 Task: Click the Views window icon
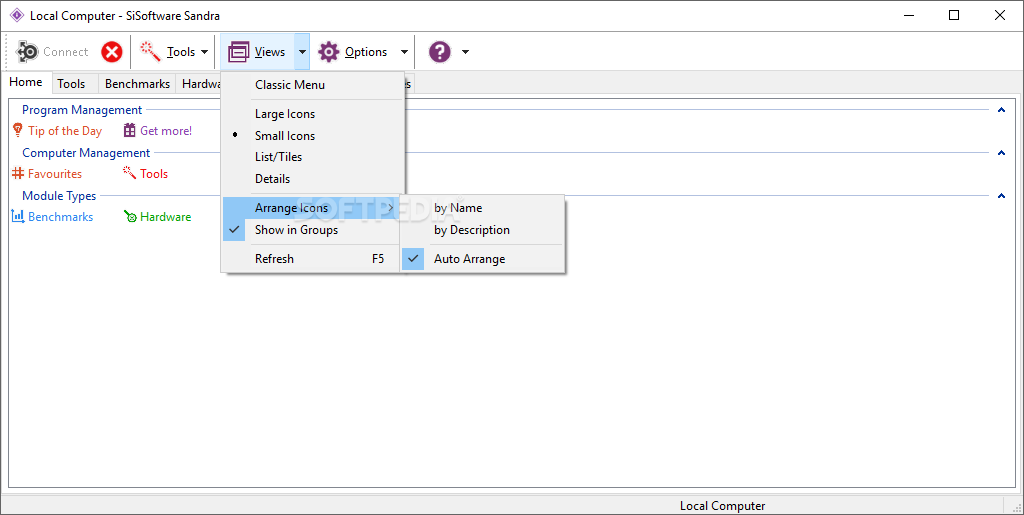pos(239,52)
